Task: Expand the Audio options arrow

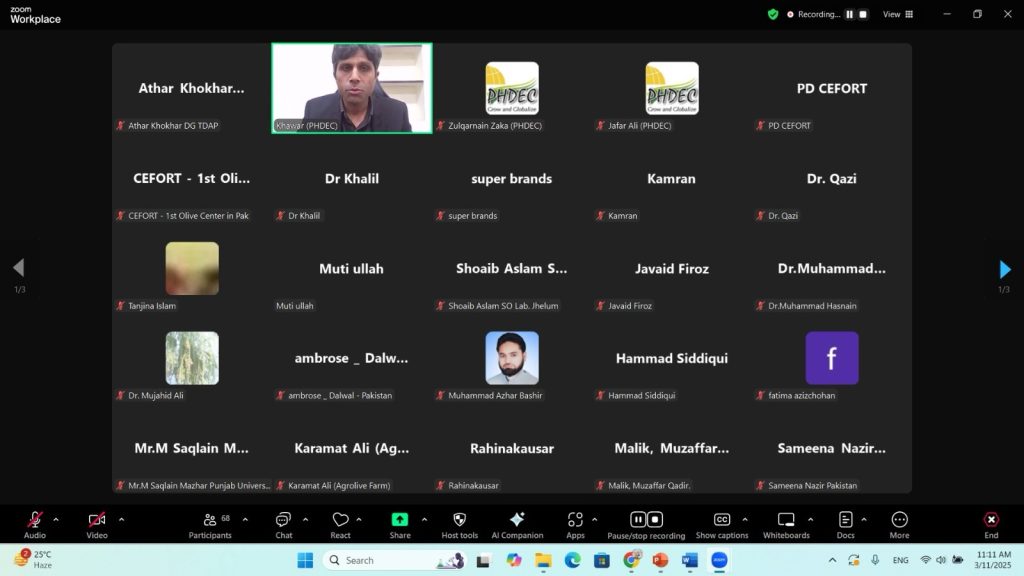Action: [x=56, y=519]
